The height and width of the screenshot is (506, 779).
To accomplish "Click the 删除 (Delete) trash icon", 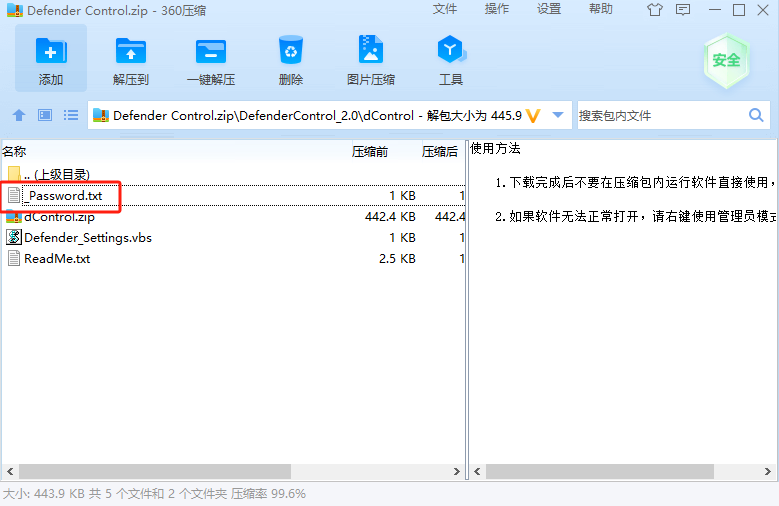I will coord(291,50).
